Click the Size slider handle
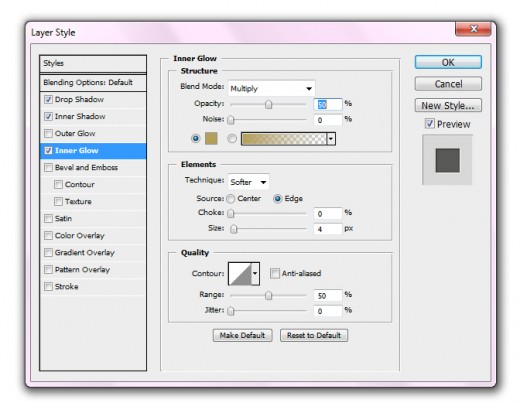The width and height of the screenshot is (520, 403). (x=234, y=229)
